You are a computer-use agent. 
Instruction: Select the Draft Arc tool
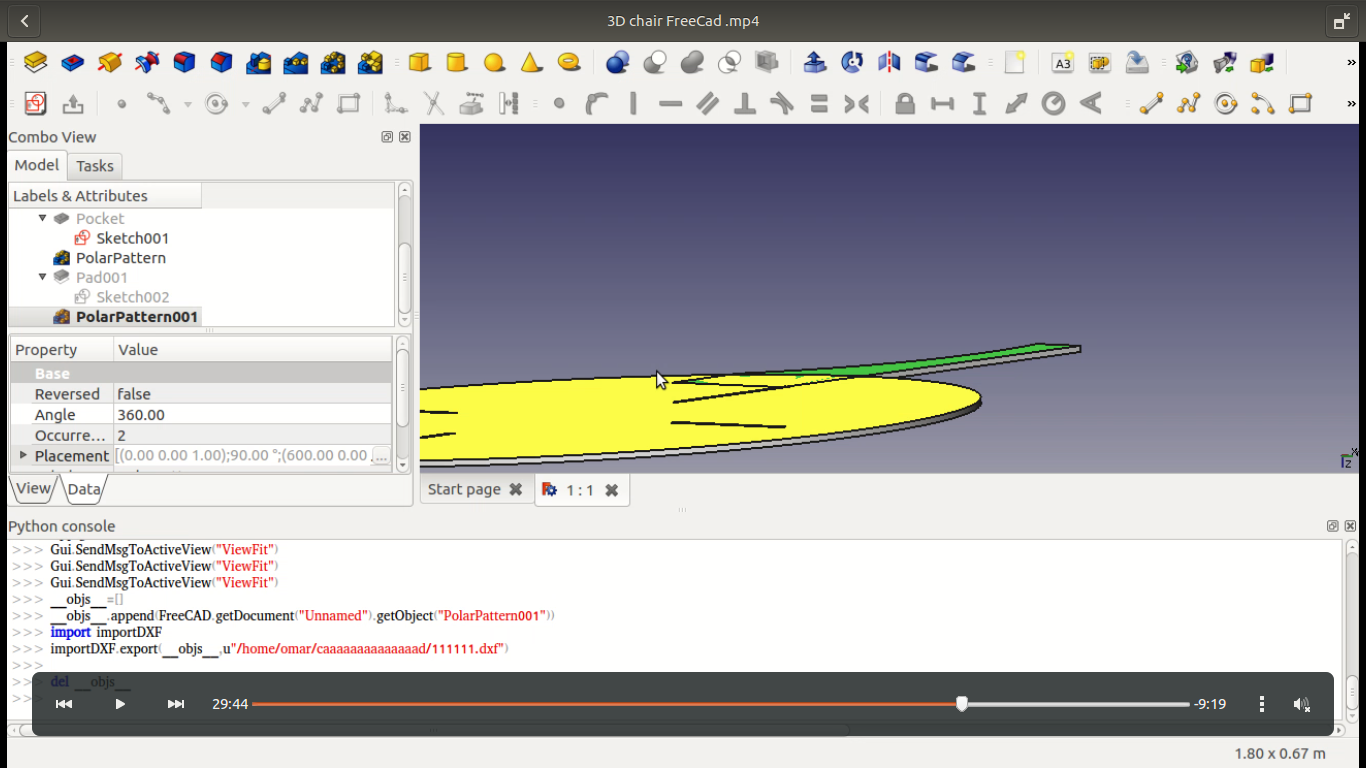pyautogui.click(x=1263, y=103)
